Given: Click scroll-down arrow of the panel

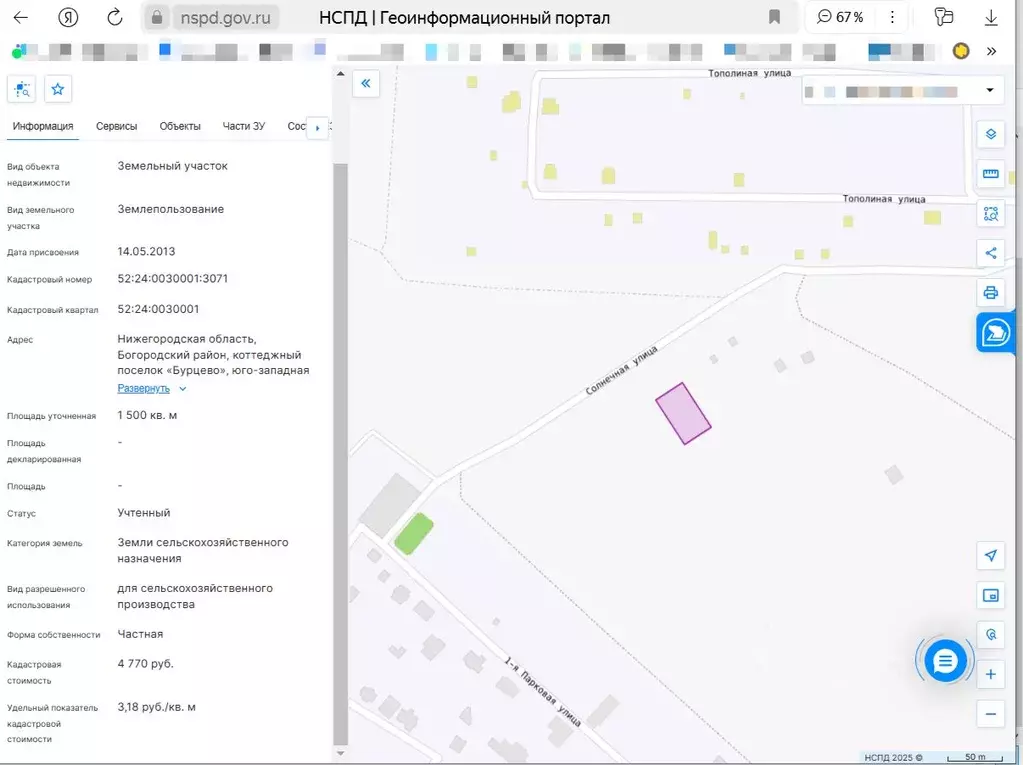Looking at the screenshot, I should [341, 754].
